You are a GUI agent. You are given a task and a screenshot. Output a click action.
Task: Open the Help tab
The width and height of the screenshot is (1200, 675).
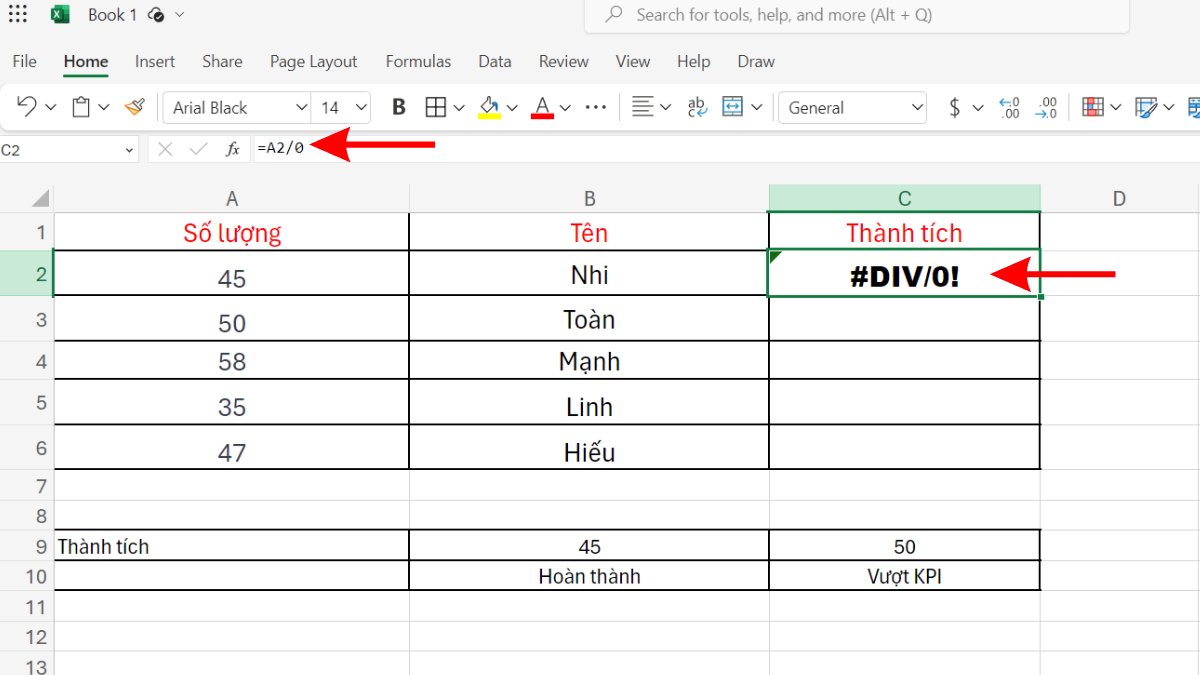(694, 61)
